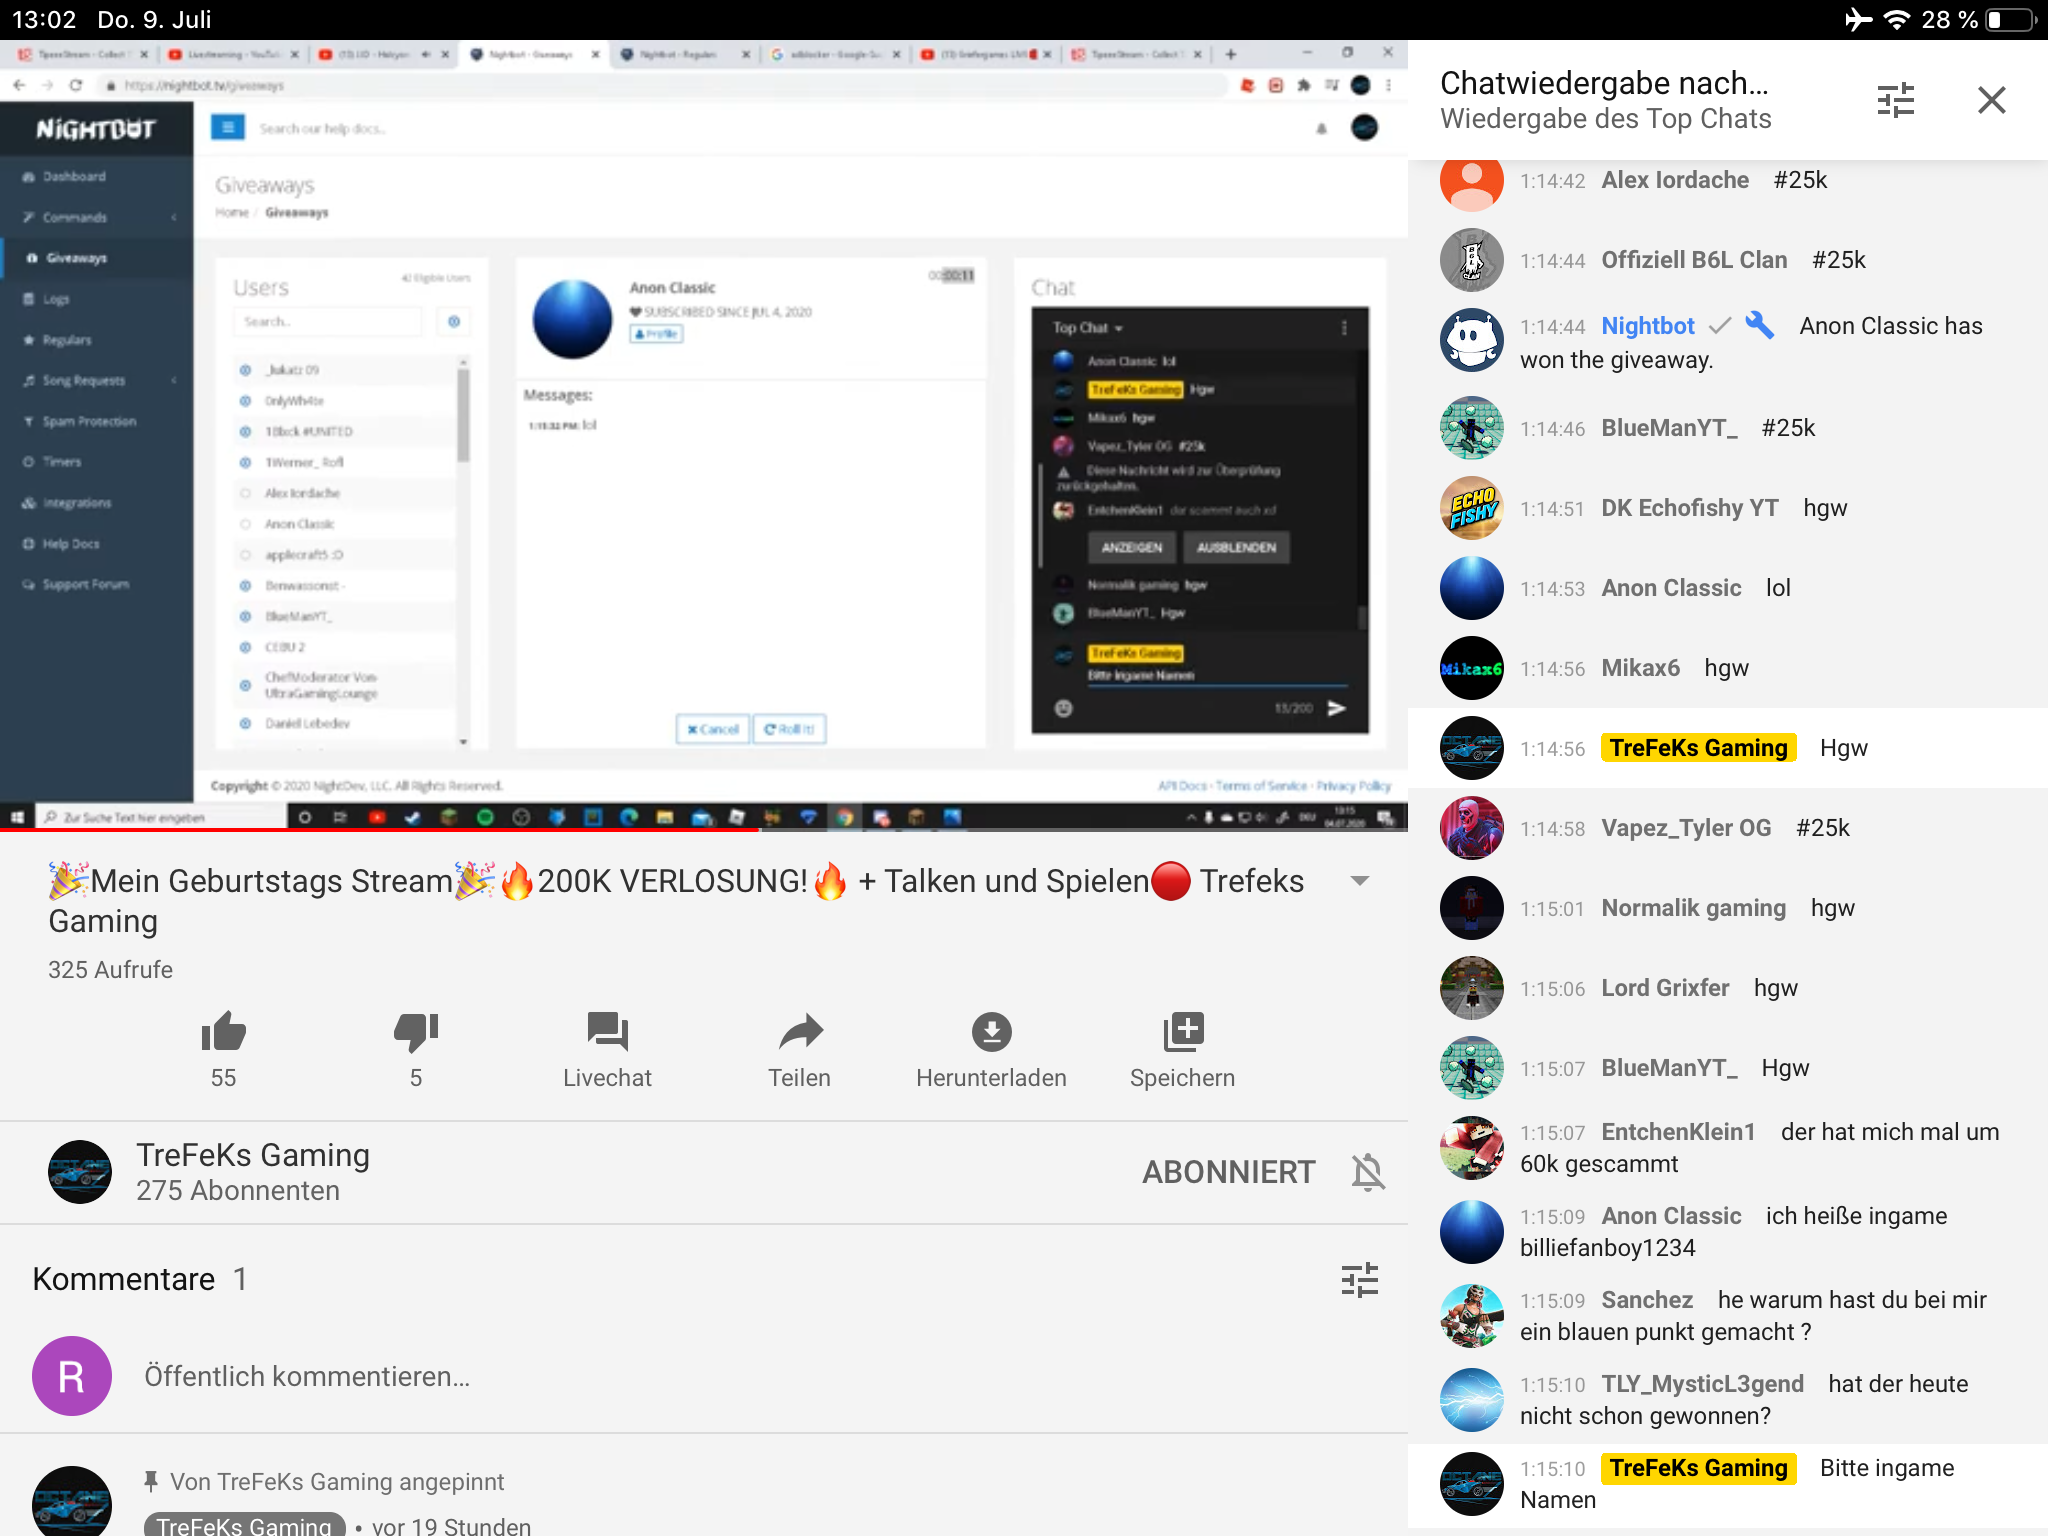Viewport: 2048px width, 1536px height.
Task: Open Dashboard in Nightbot sidebar
Action: coord(74,177)
